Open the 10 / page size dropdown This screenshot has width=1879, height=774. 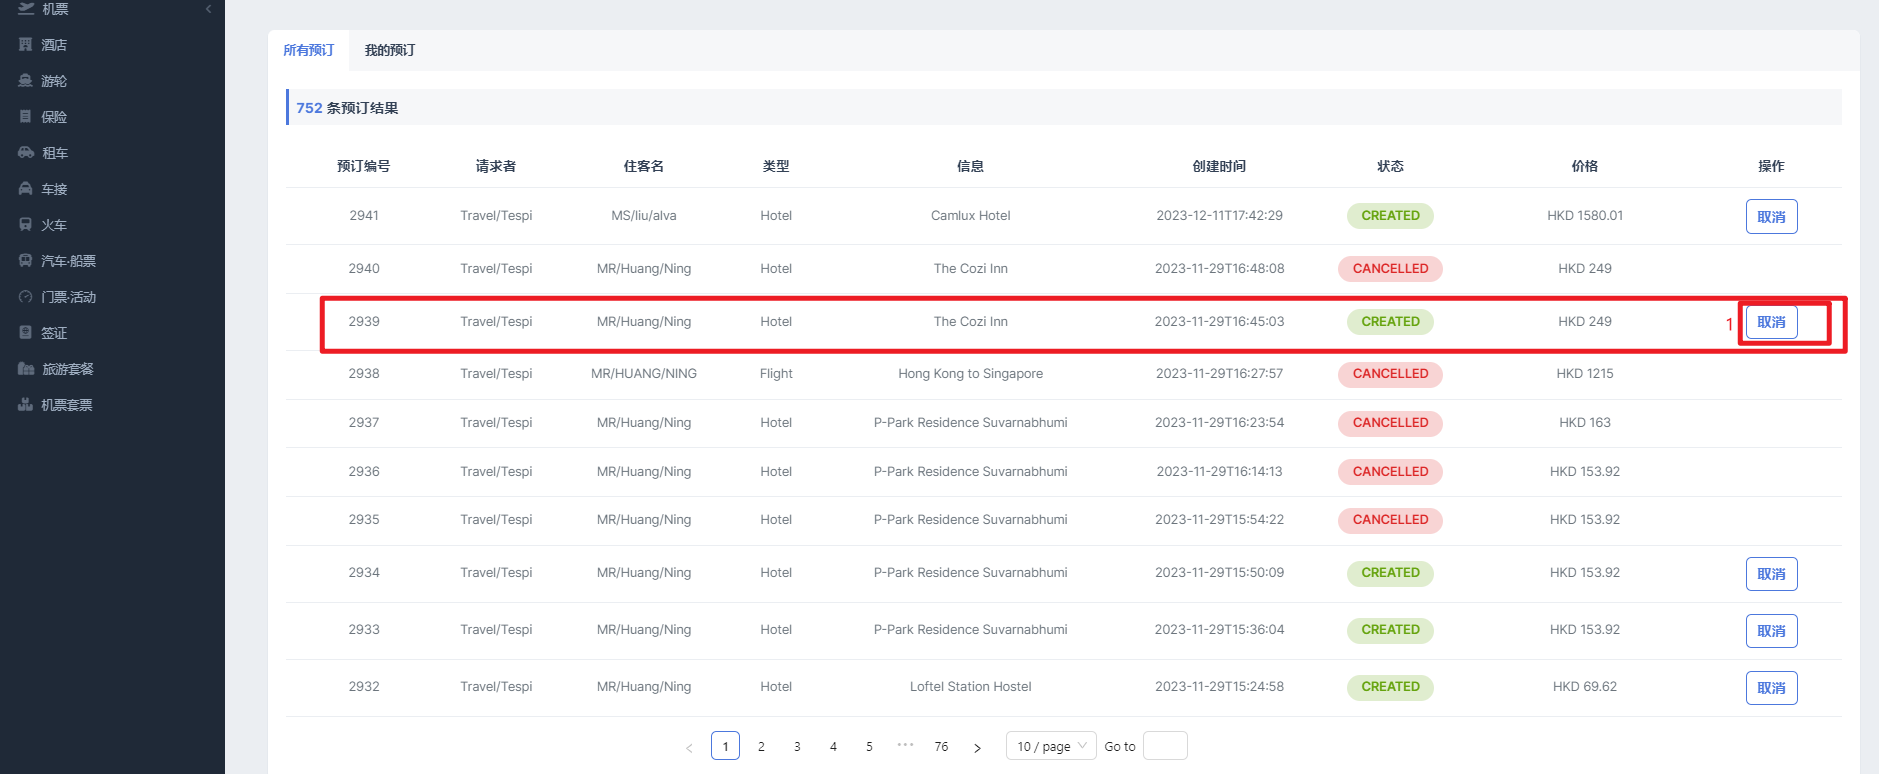pyautogui.click(x=1050, y=746)
